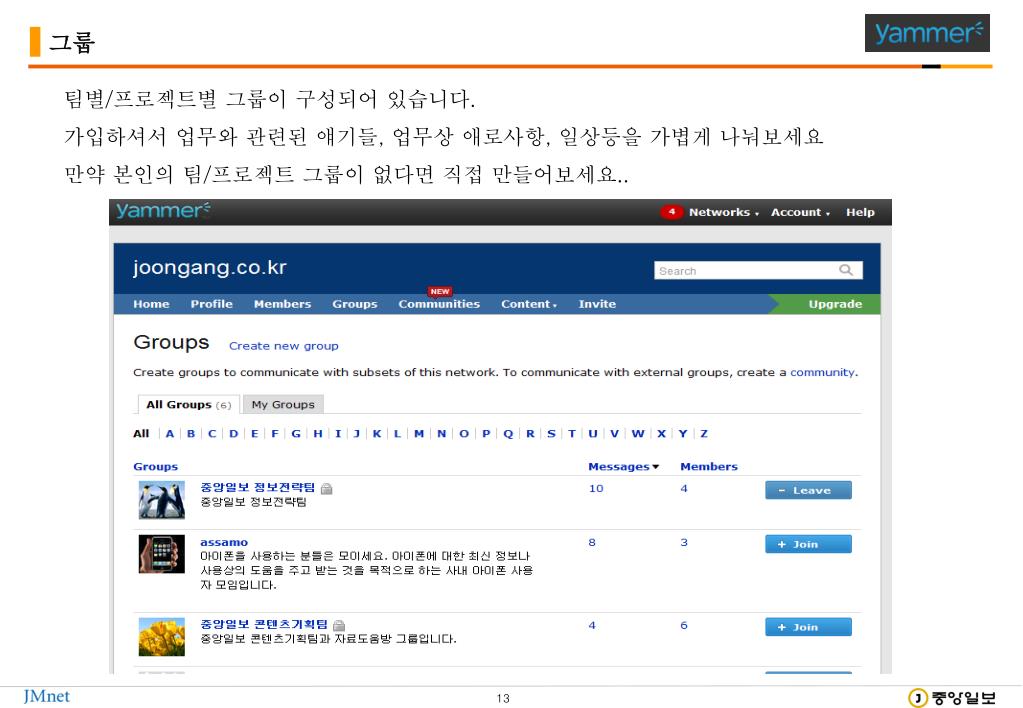
Task: Click the Yammer logo in the dark header
Action: pos(163,210)
